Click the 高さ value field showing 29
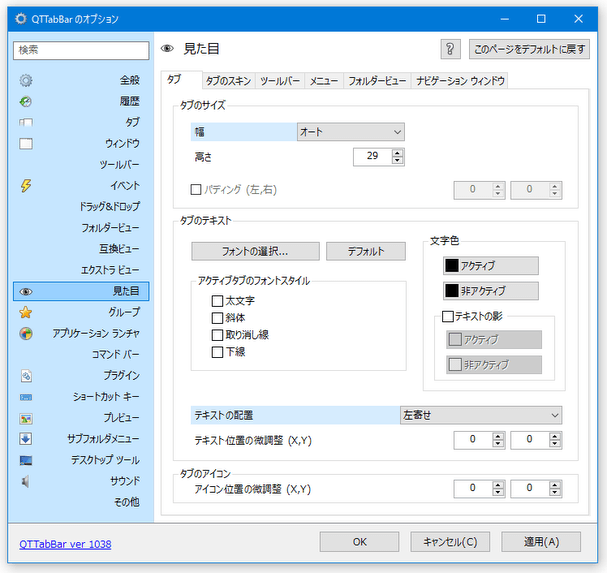This screenshot has height=573, width=607. coord(372,157)
